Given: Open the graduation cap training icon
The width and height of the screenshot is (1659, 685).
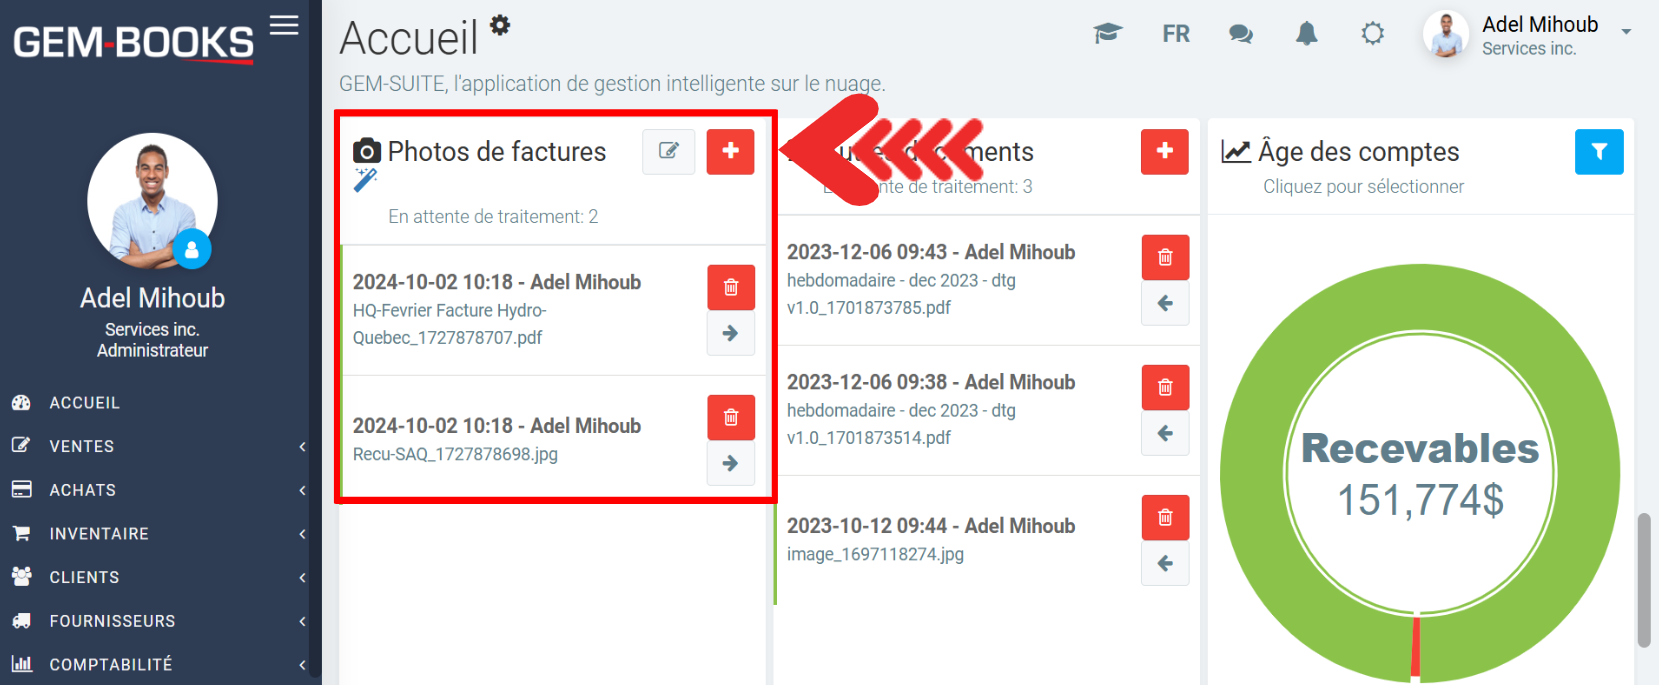Looking at the screenshot, I should coord(1107,34).
